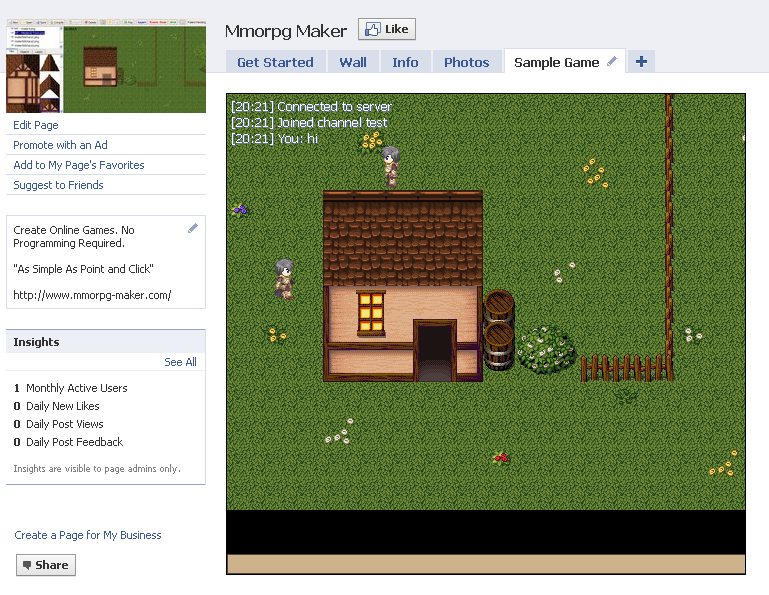Click the 'You: hi' chat message
Screen dimensions: 769x595
275,139
